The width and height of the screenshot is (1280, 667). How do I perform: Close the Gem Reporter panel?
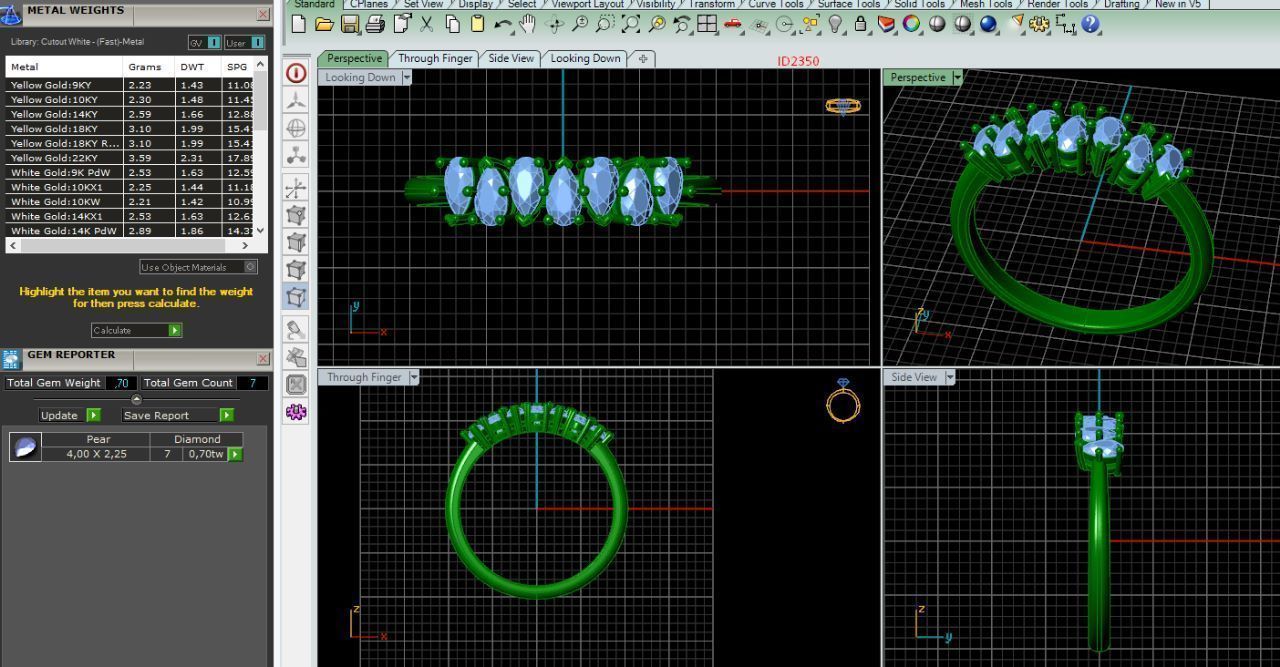[x=263, y=358]
